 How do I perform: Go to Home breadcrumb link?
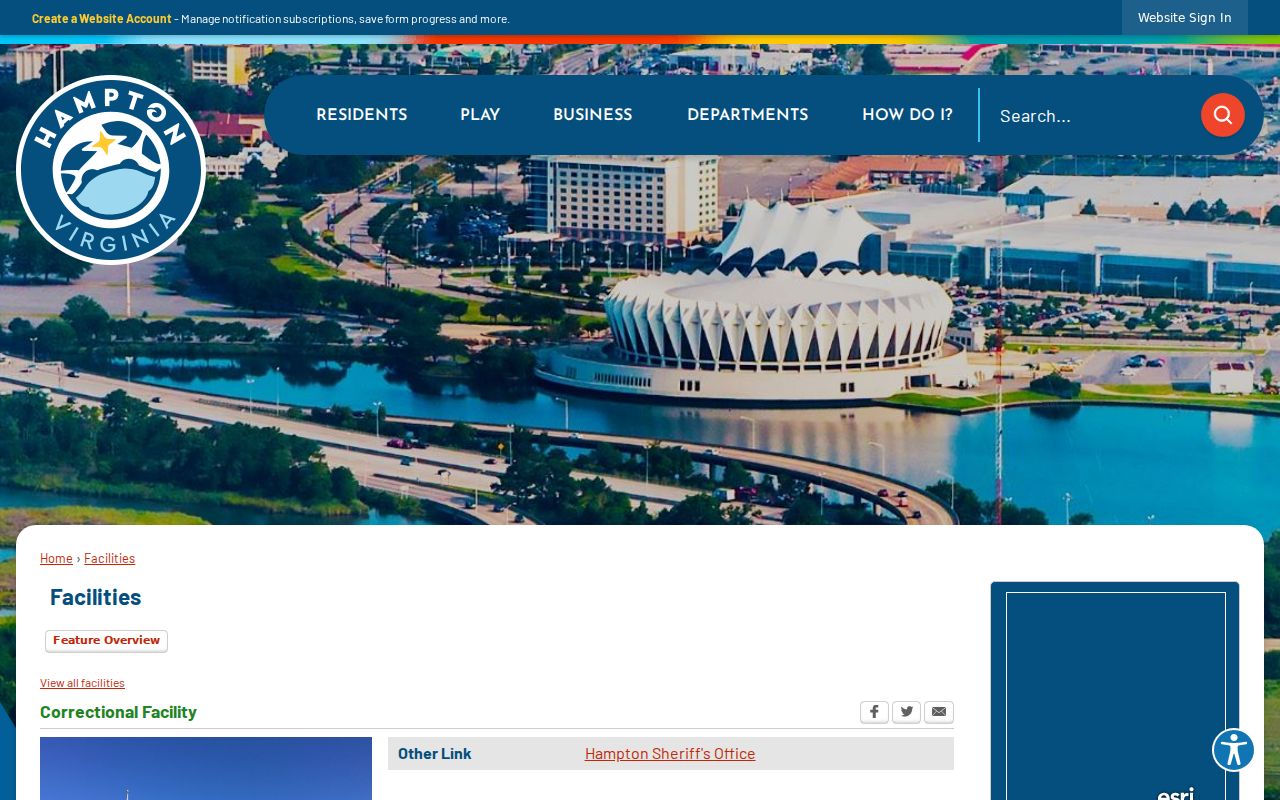(x=56, y=558)
